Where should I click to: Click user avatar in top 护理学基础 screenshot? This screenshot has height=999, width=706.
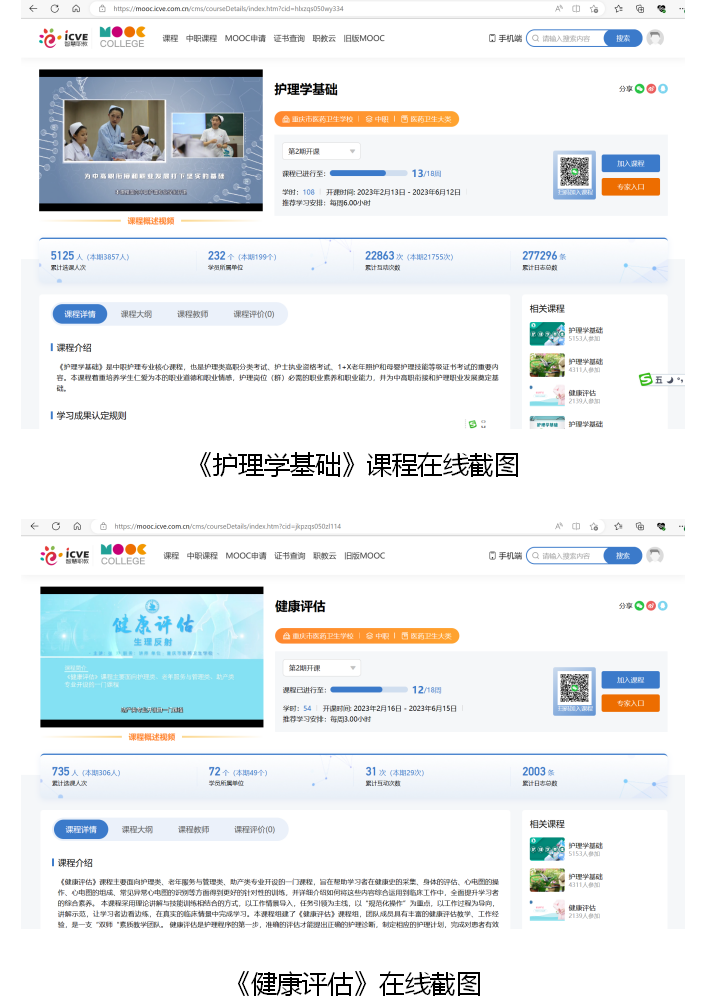655,38
